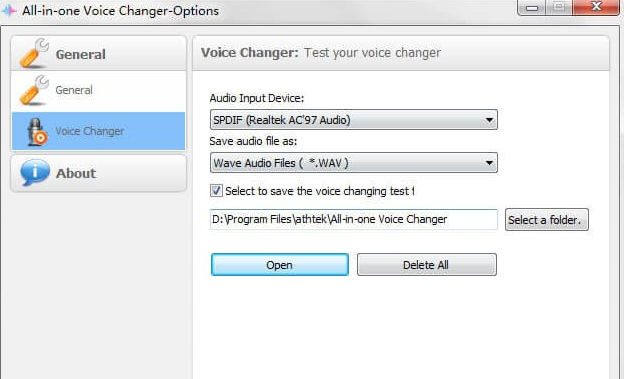Select the General sub-item in sidebar
This screenshot has height=379, width=624.
pos(99,91)
